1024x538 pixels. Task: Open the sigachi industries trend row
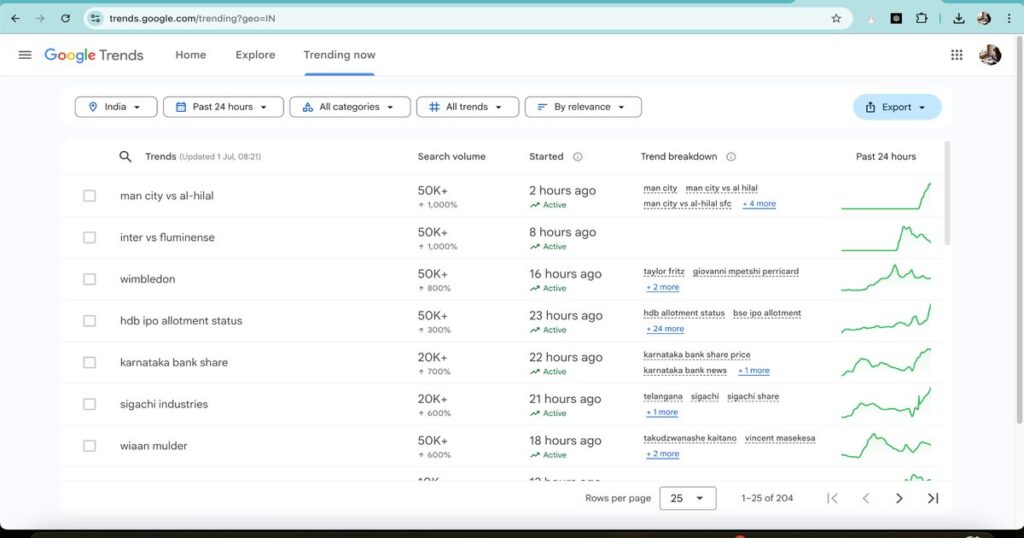pyautogui.click(x=164, y=404)
